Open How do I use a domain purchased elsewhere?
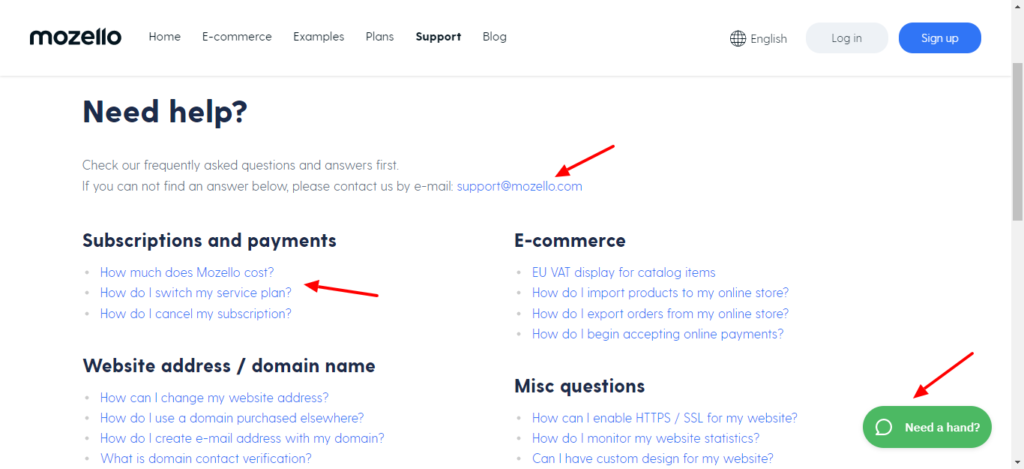Viewport: 1024px width, 469px height. [x=232, y=417]
